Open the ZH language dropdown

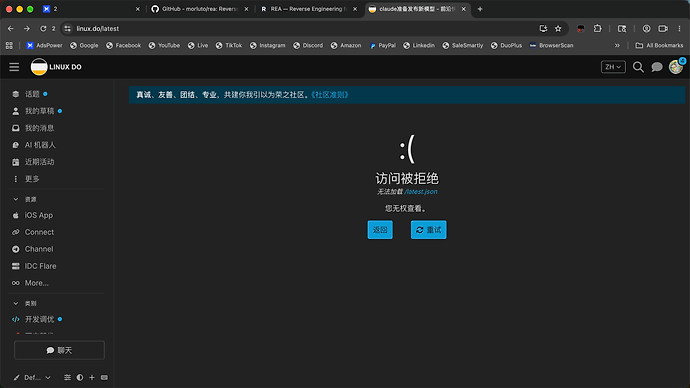(613, 67)
